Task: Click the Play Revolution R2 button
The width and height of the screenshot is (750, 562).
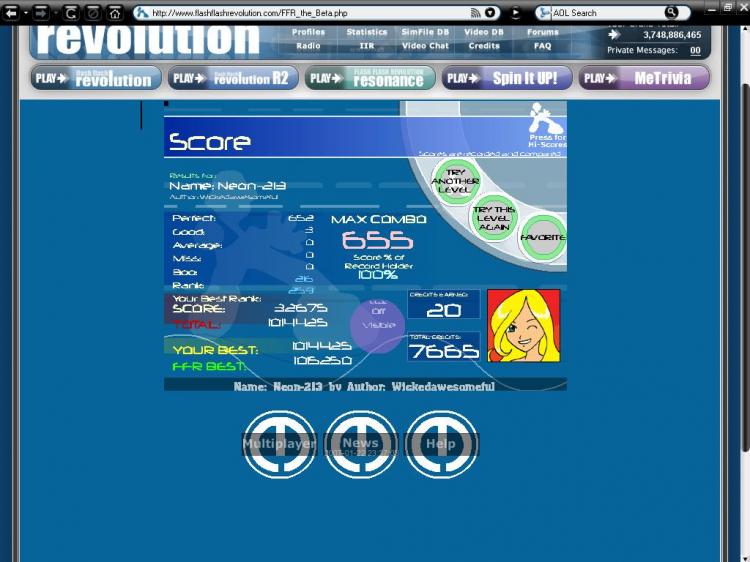Action: pyautogui.click(x=233, y=78)
